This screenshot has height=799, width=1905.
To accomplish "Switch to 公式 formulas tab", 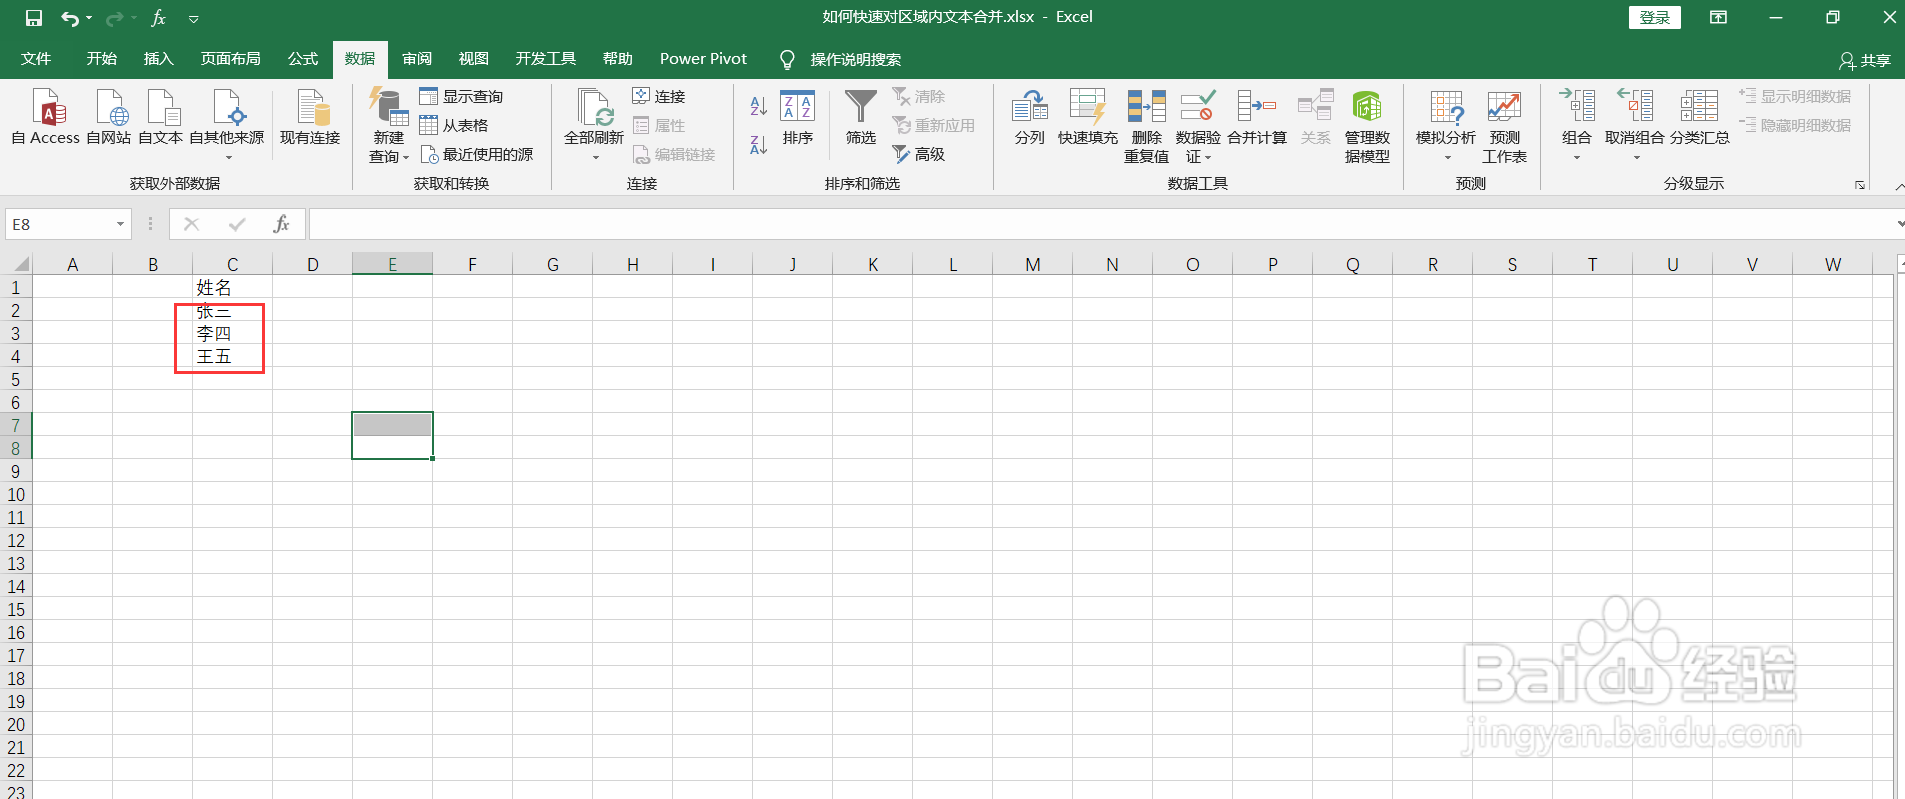I will [303, 59].
